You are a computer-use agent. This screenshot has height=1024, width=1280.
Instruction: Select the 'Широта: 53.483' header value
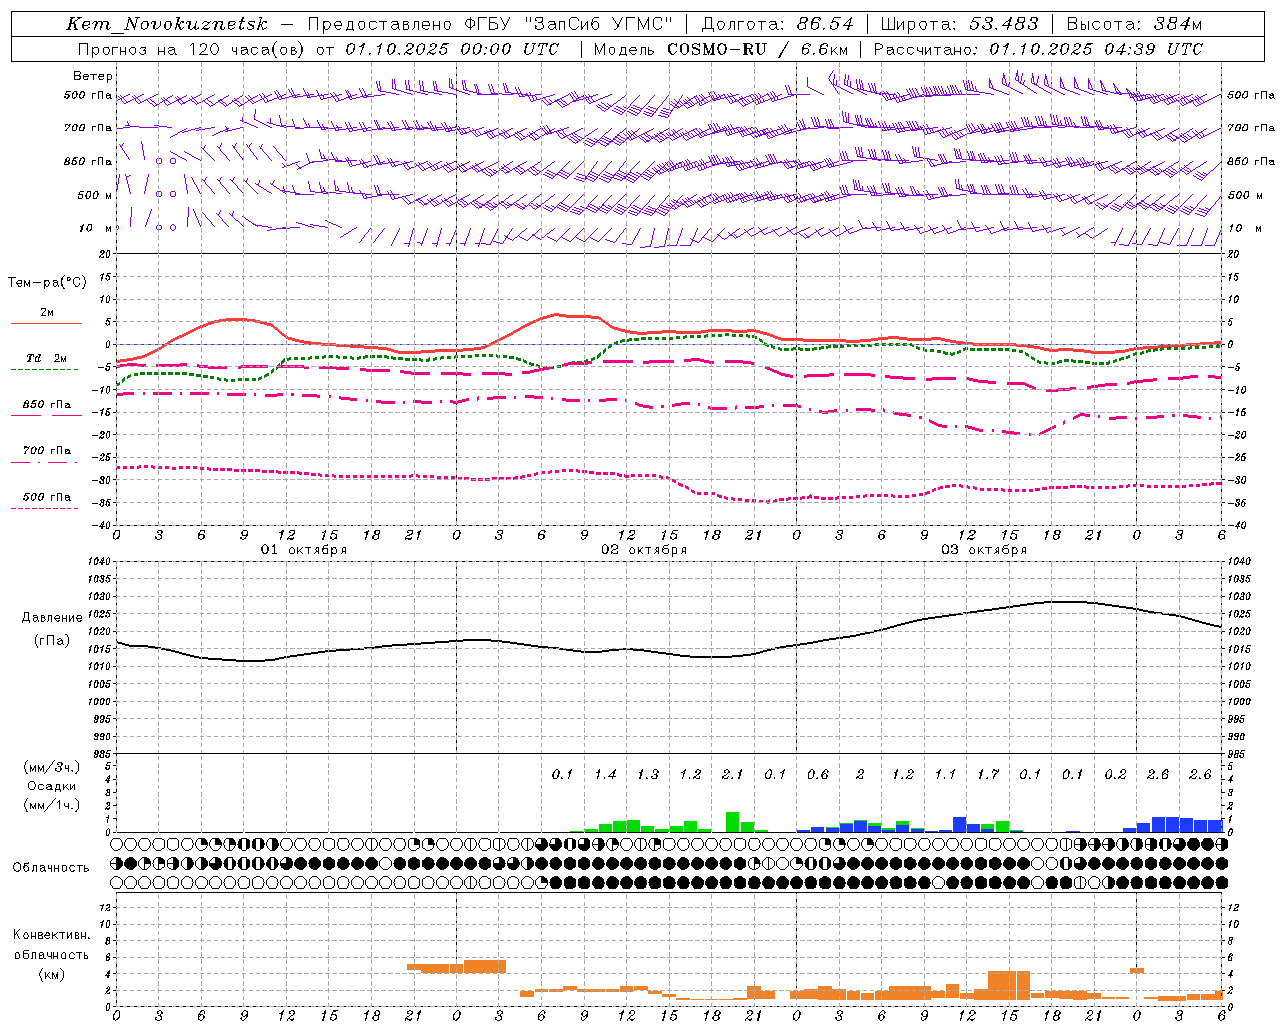(x=959, y=24)
